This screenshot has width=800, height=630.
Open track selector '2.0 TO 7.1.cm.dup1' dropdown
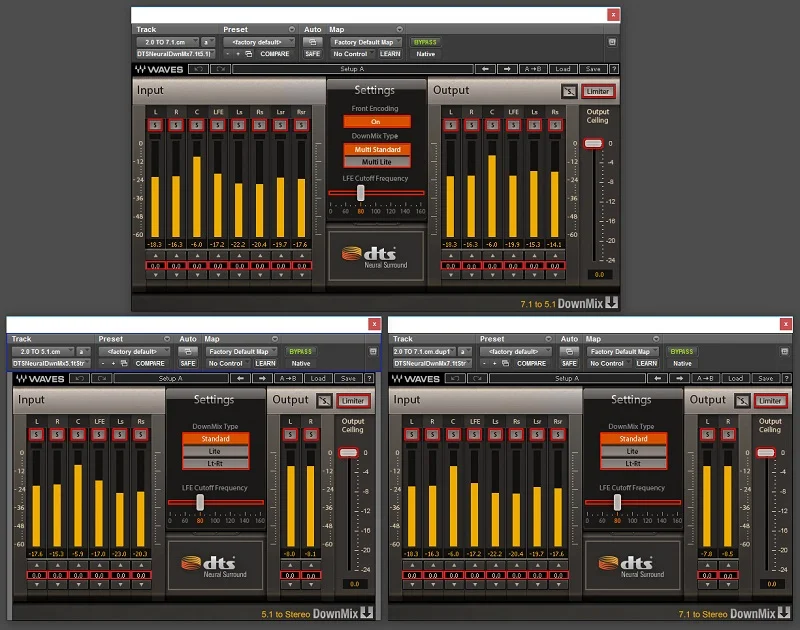click(x=424, y=351)
